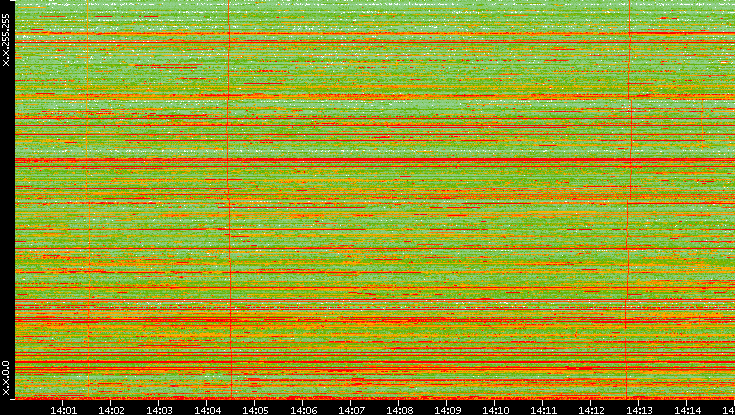Screen dimensions: 735x415
Task: Click the 14:10 time axis label
Action: click(495, 410)
